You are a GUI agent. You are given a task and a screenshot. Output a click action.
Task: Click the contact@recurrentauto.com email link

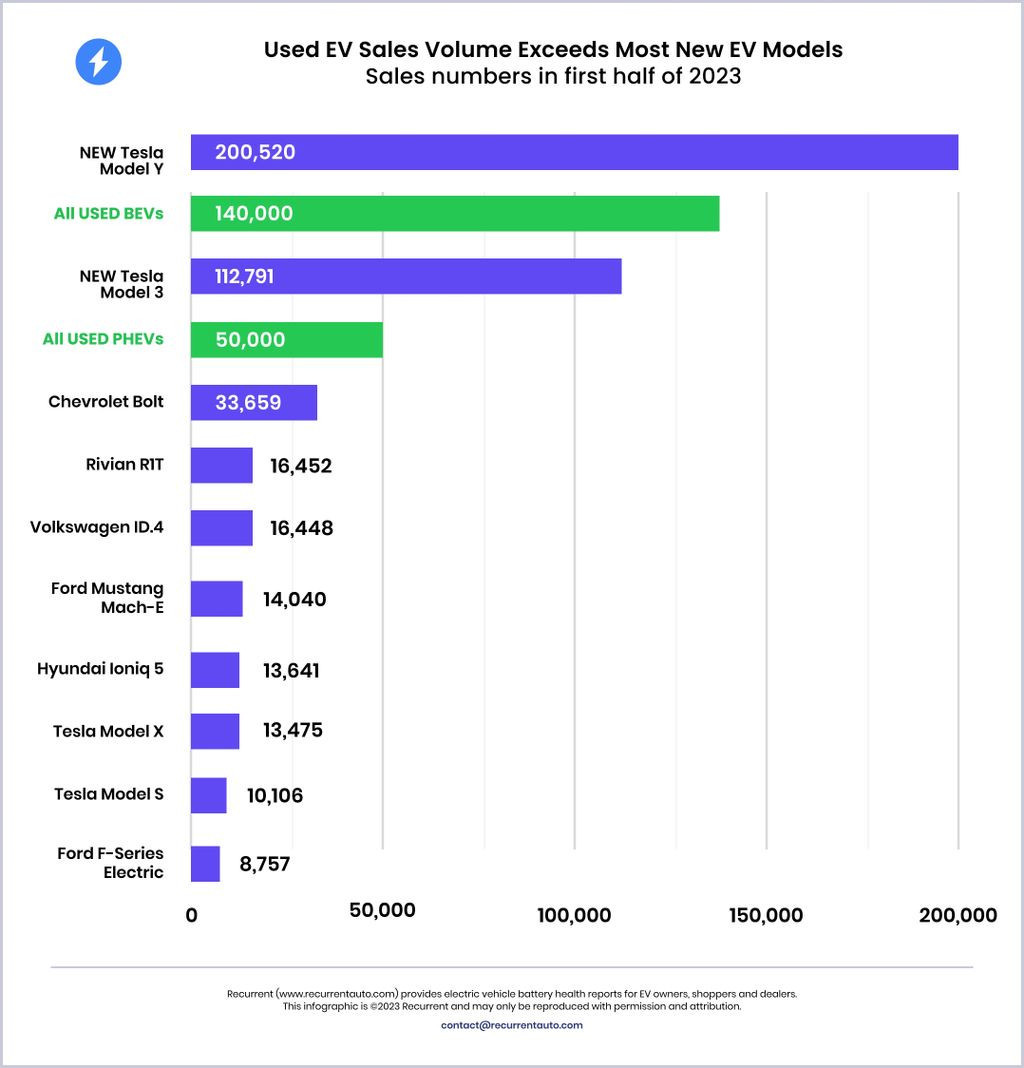511,1025
